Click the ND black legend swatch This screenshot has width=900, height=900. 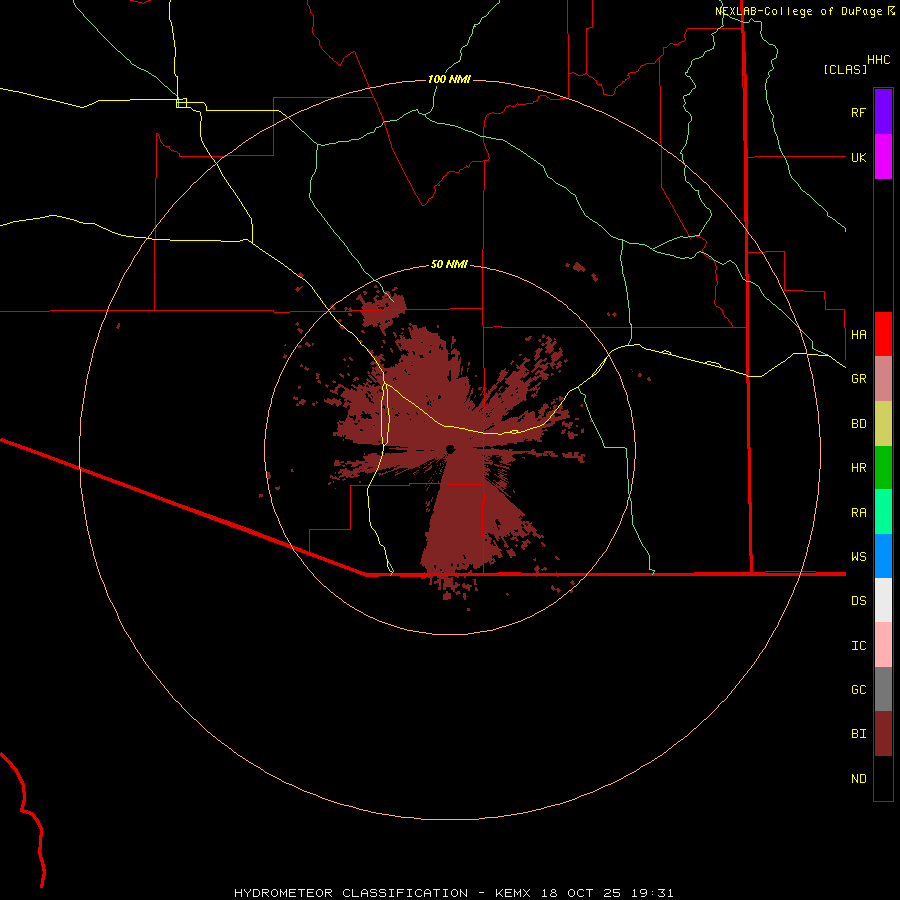[883, 778]
